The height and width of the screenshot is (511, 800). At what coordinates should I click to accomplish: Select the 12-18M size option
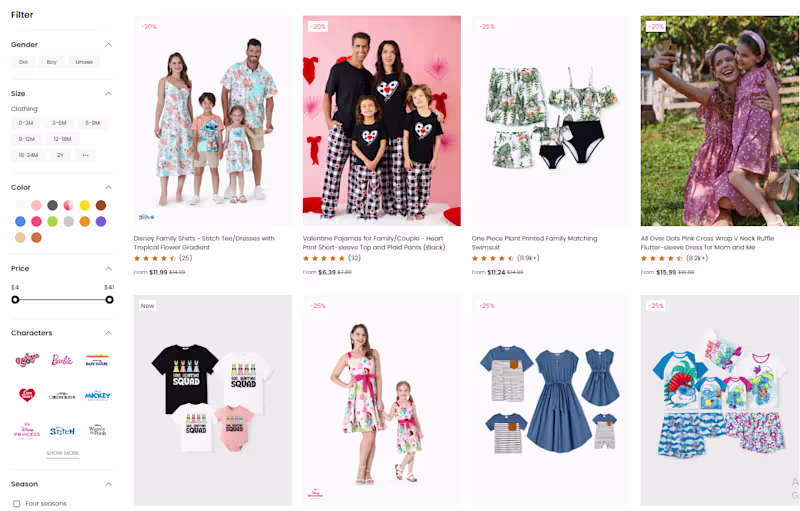coord(62,139)
